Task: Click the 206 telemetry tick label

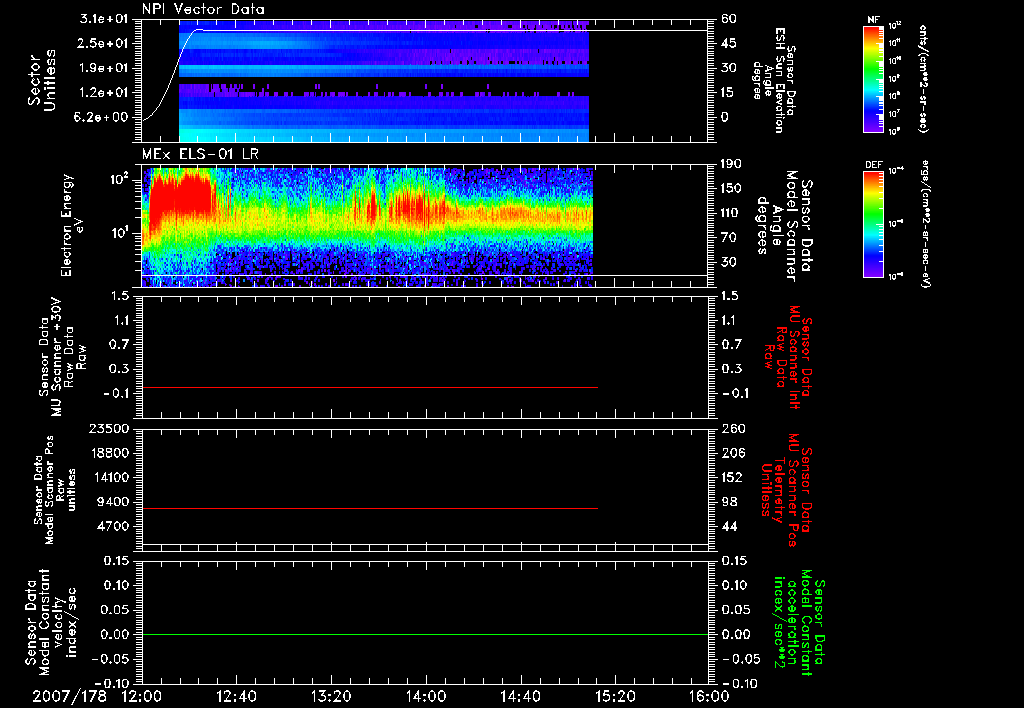Action: 733,453
